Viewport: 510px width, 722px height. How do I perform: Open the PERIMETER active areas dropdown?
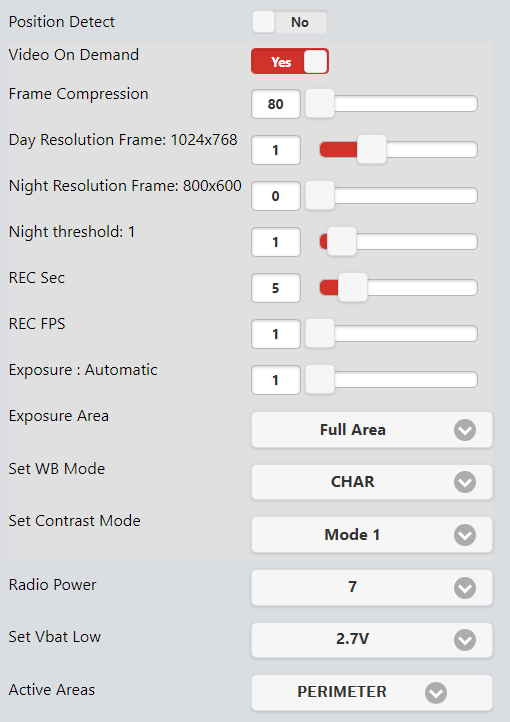point(372,693)
